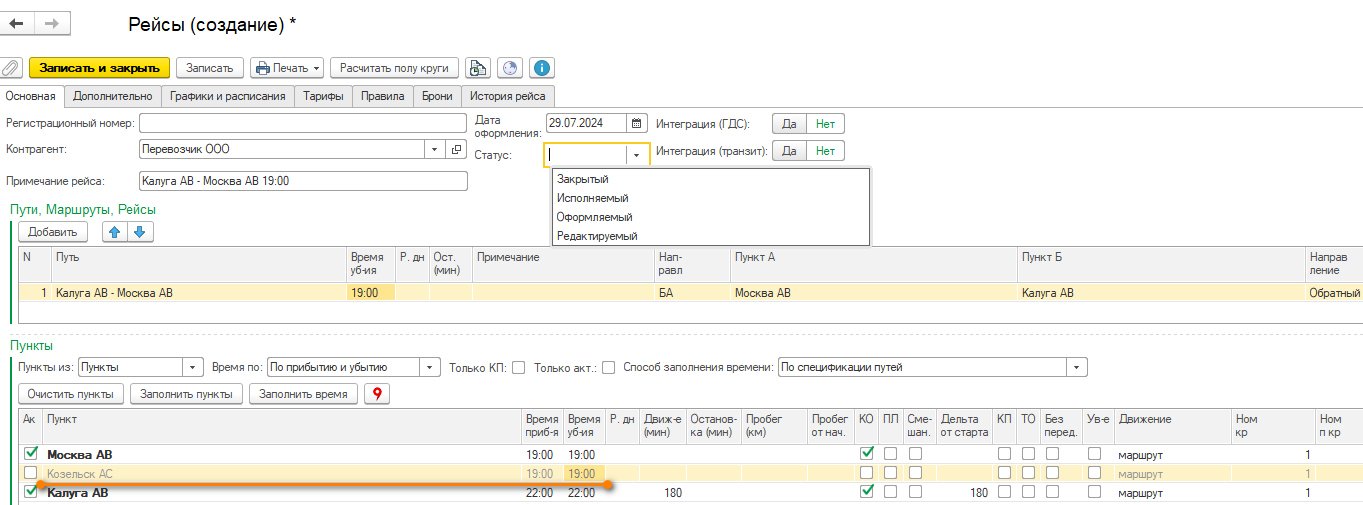Viewport: 1363px width, 505px height.
Task: Toggle the Только КП checkbox
Action: 518,368
